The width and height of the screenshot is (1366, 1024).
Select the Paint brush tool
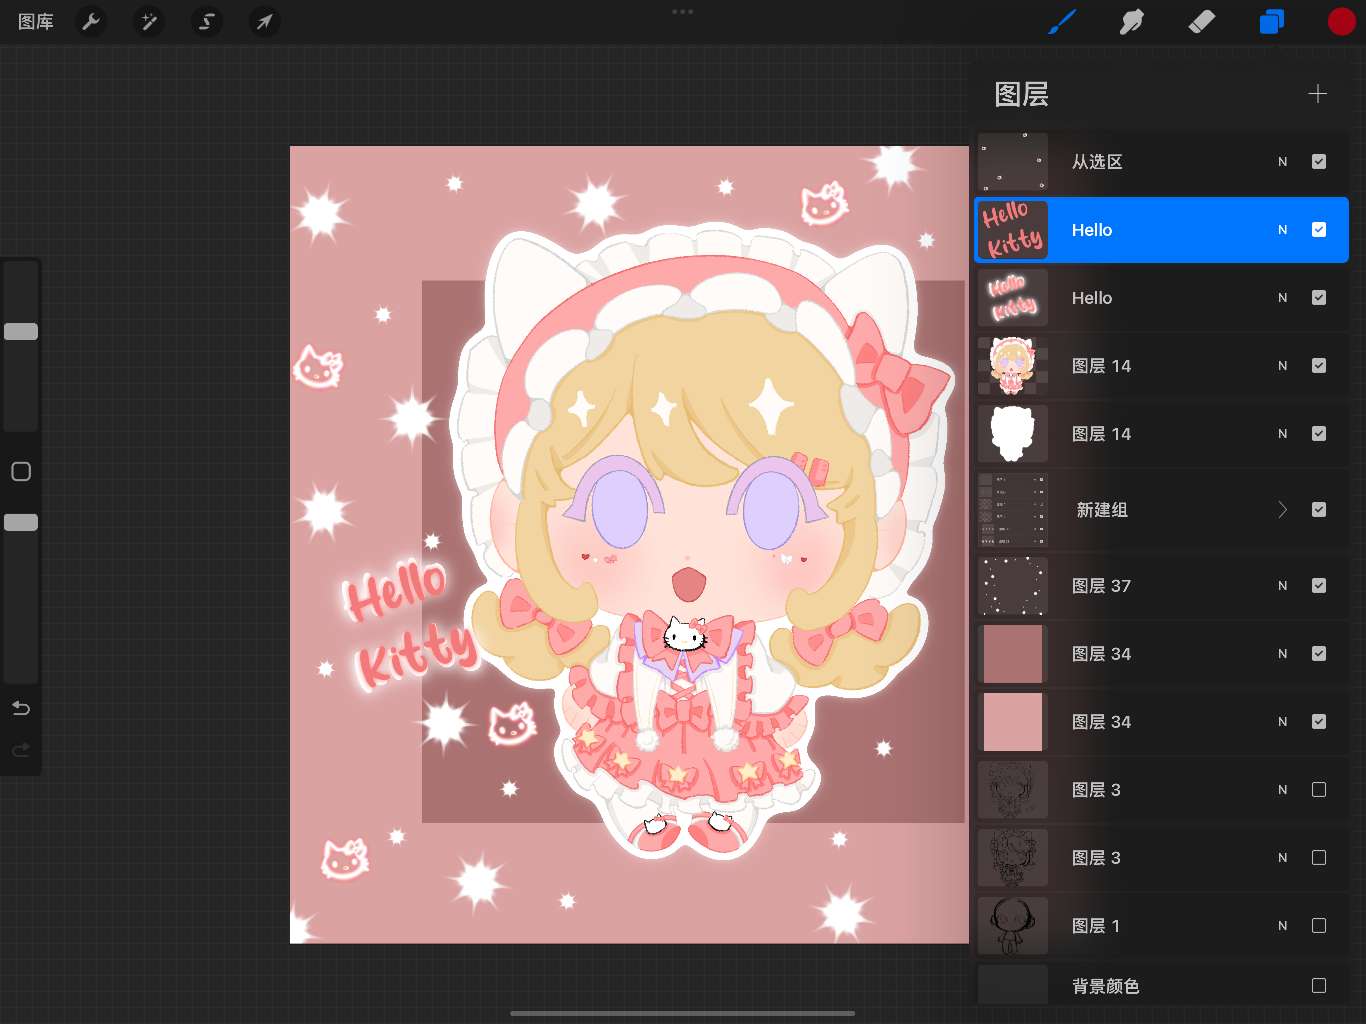1062,21
